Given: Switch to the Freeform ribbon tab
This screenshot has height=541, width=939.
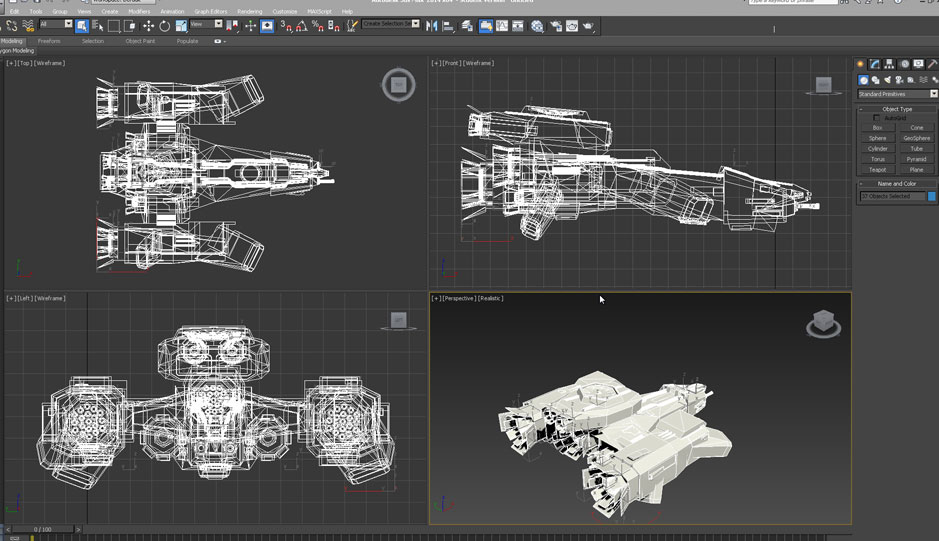Looking at the screenshot, I should 49,41.
